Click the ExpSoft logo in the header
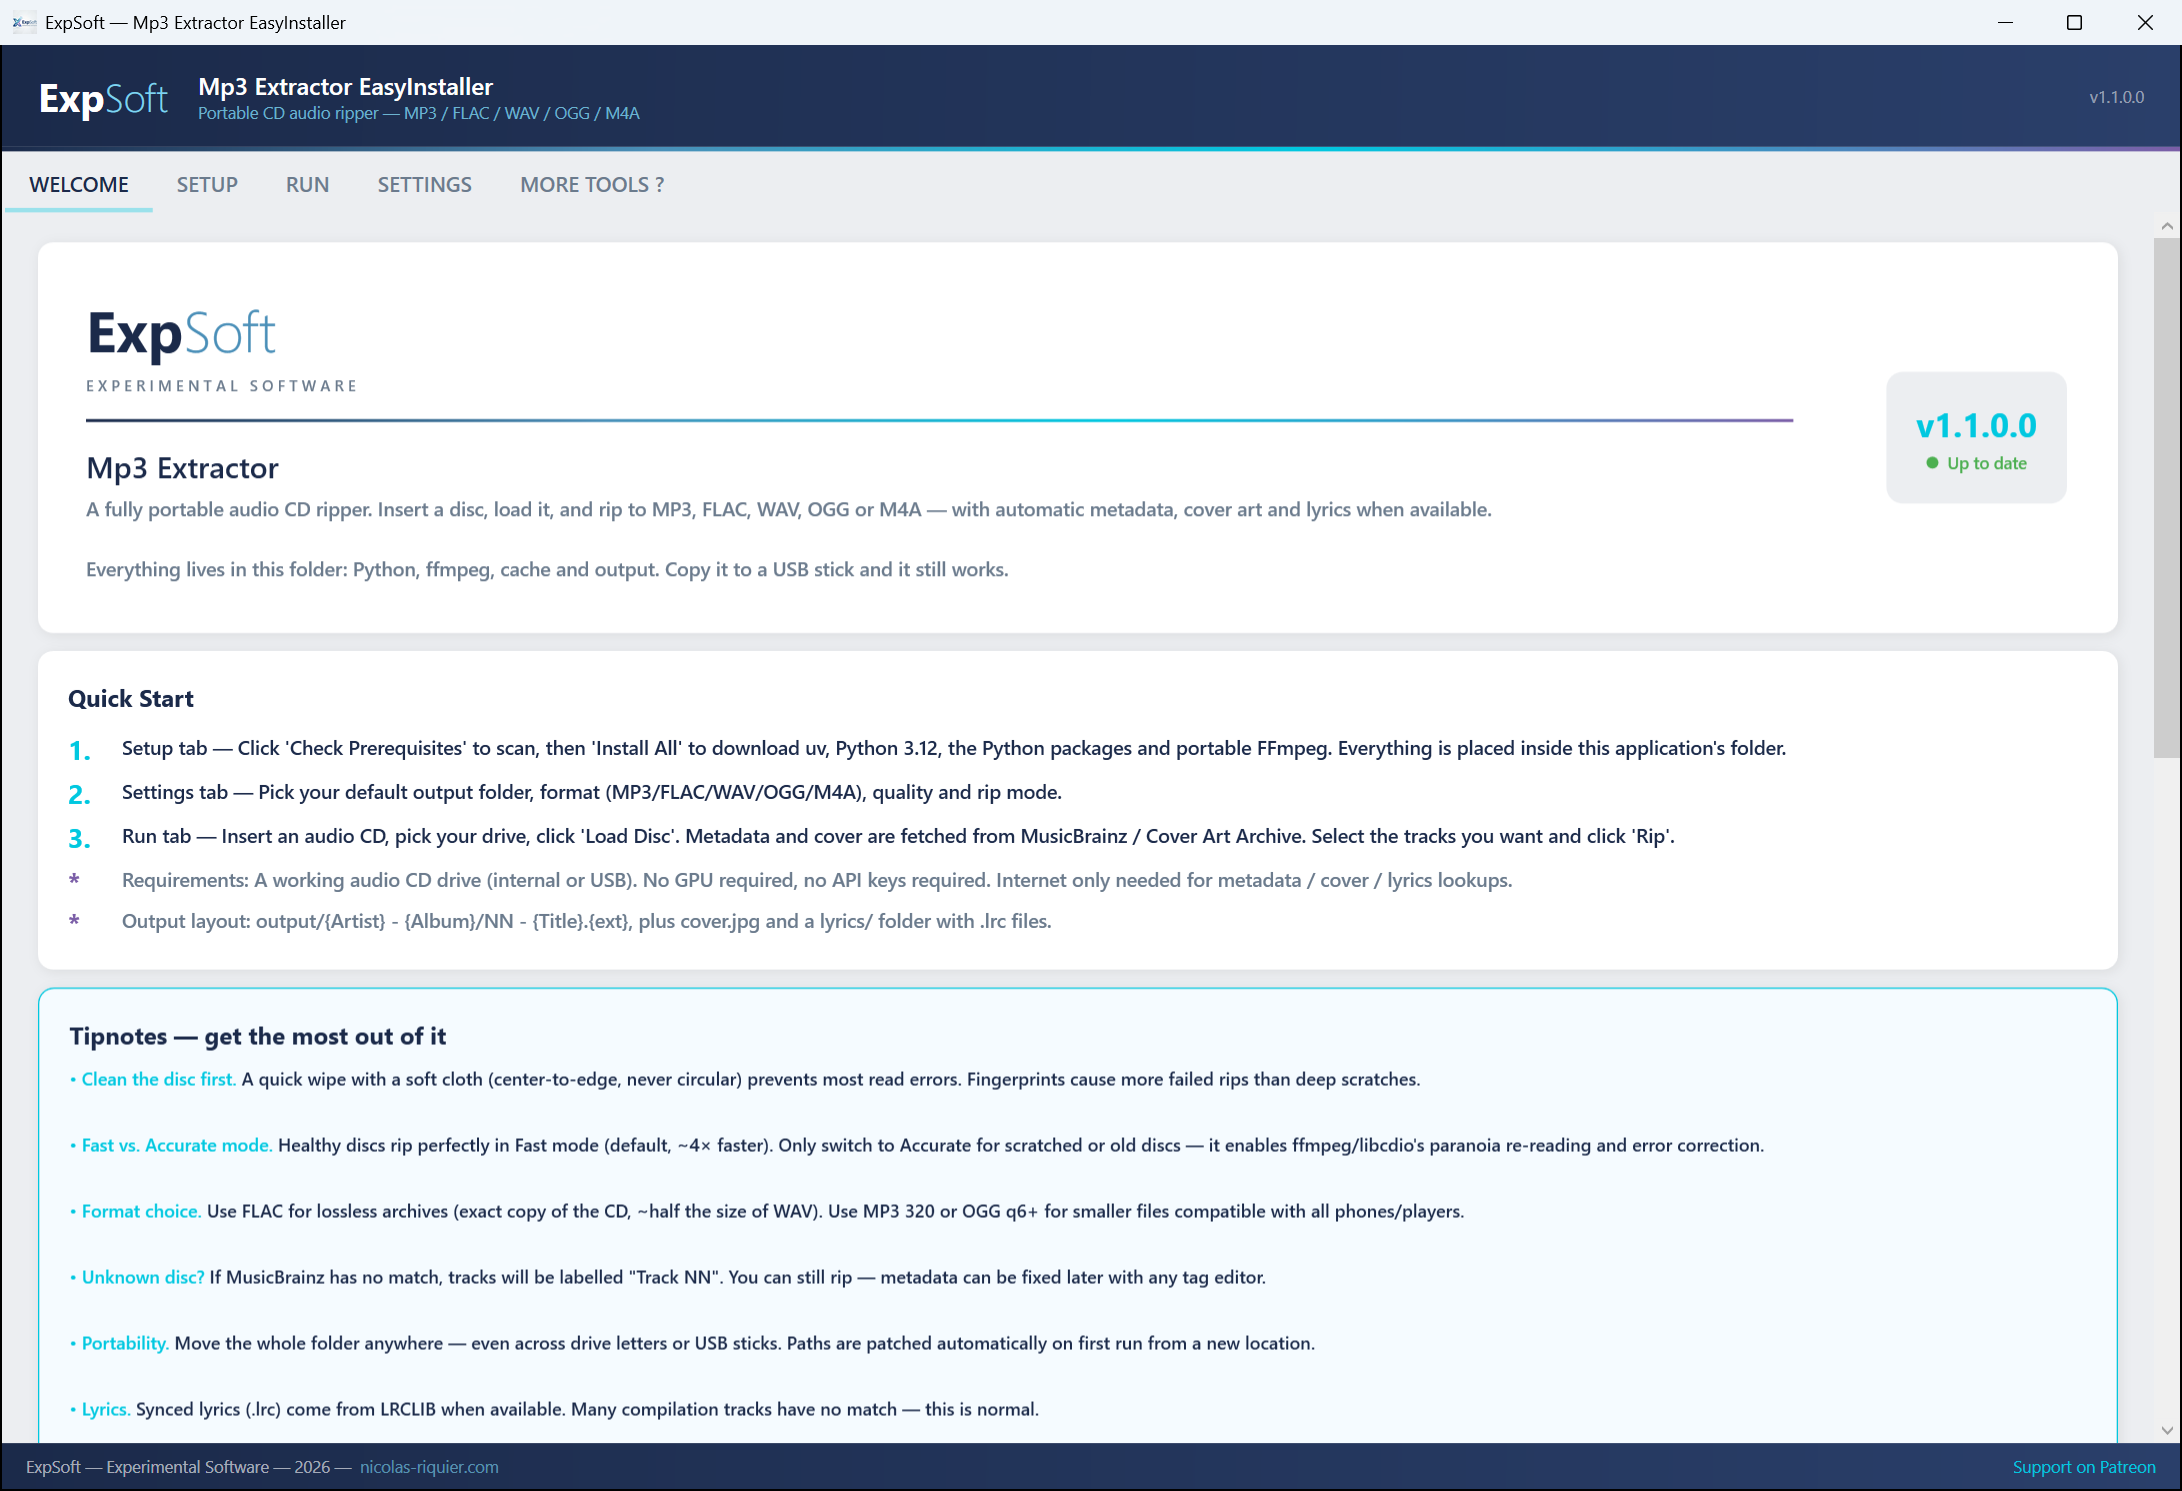Image resolution: width=2182 pixels, height=1491 pixels. click(x=103, y=98)
